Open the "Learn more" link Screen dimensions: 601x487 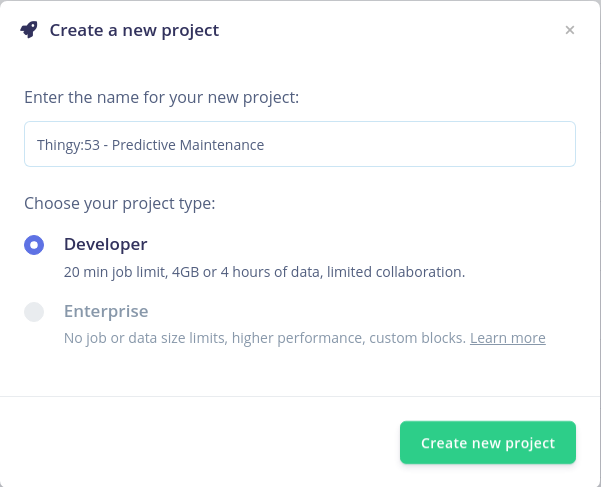pos(507,338)
